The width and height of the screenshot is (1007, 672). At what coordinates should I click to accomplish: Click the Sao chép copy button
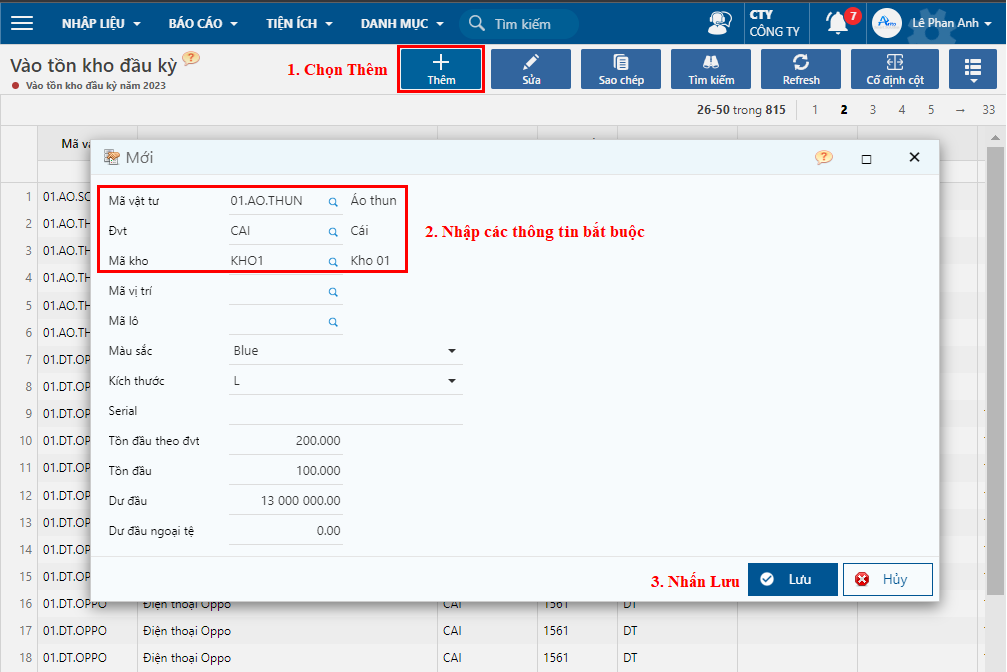click(x=621, y=69)
